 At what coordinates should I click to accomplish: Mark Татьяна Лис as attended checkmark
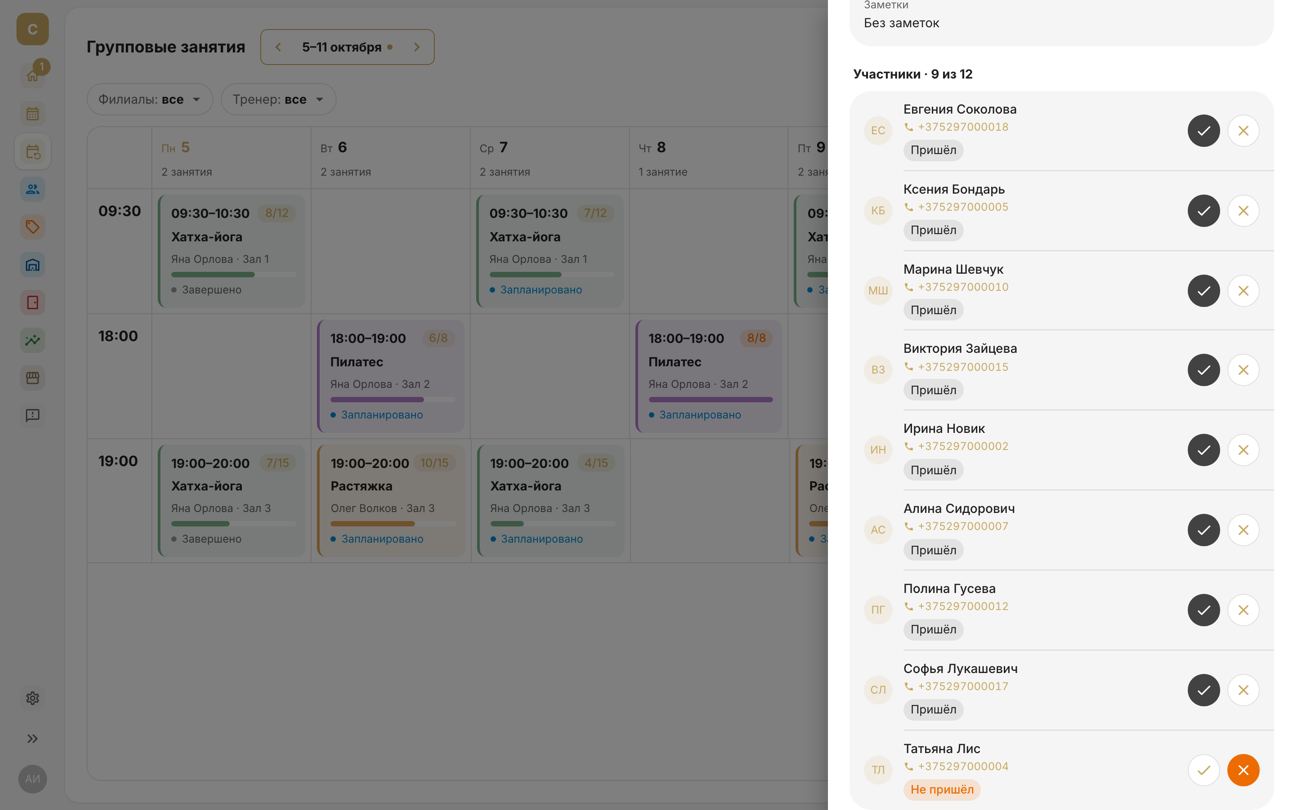(x=1204, y=770)
